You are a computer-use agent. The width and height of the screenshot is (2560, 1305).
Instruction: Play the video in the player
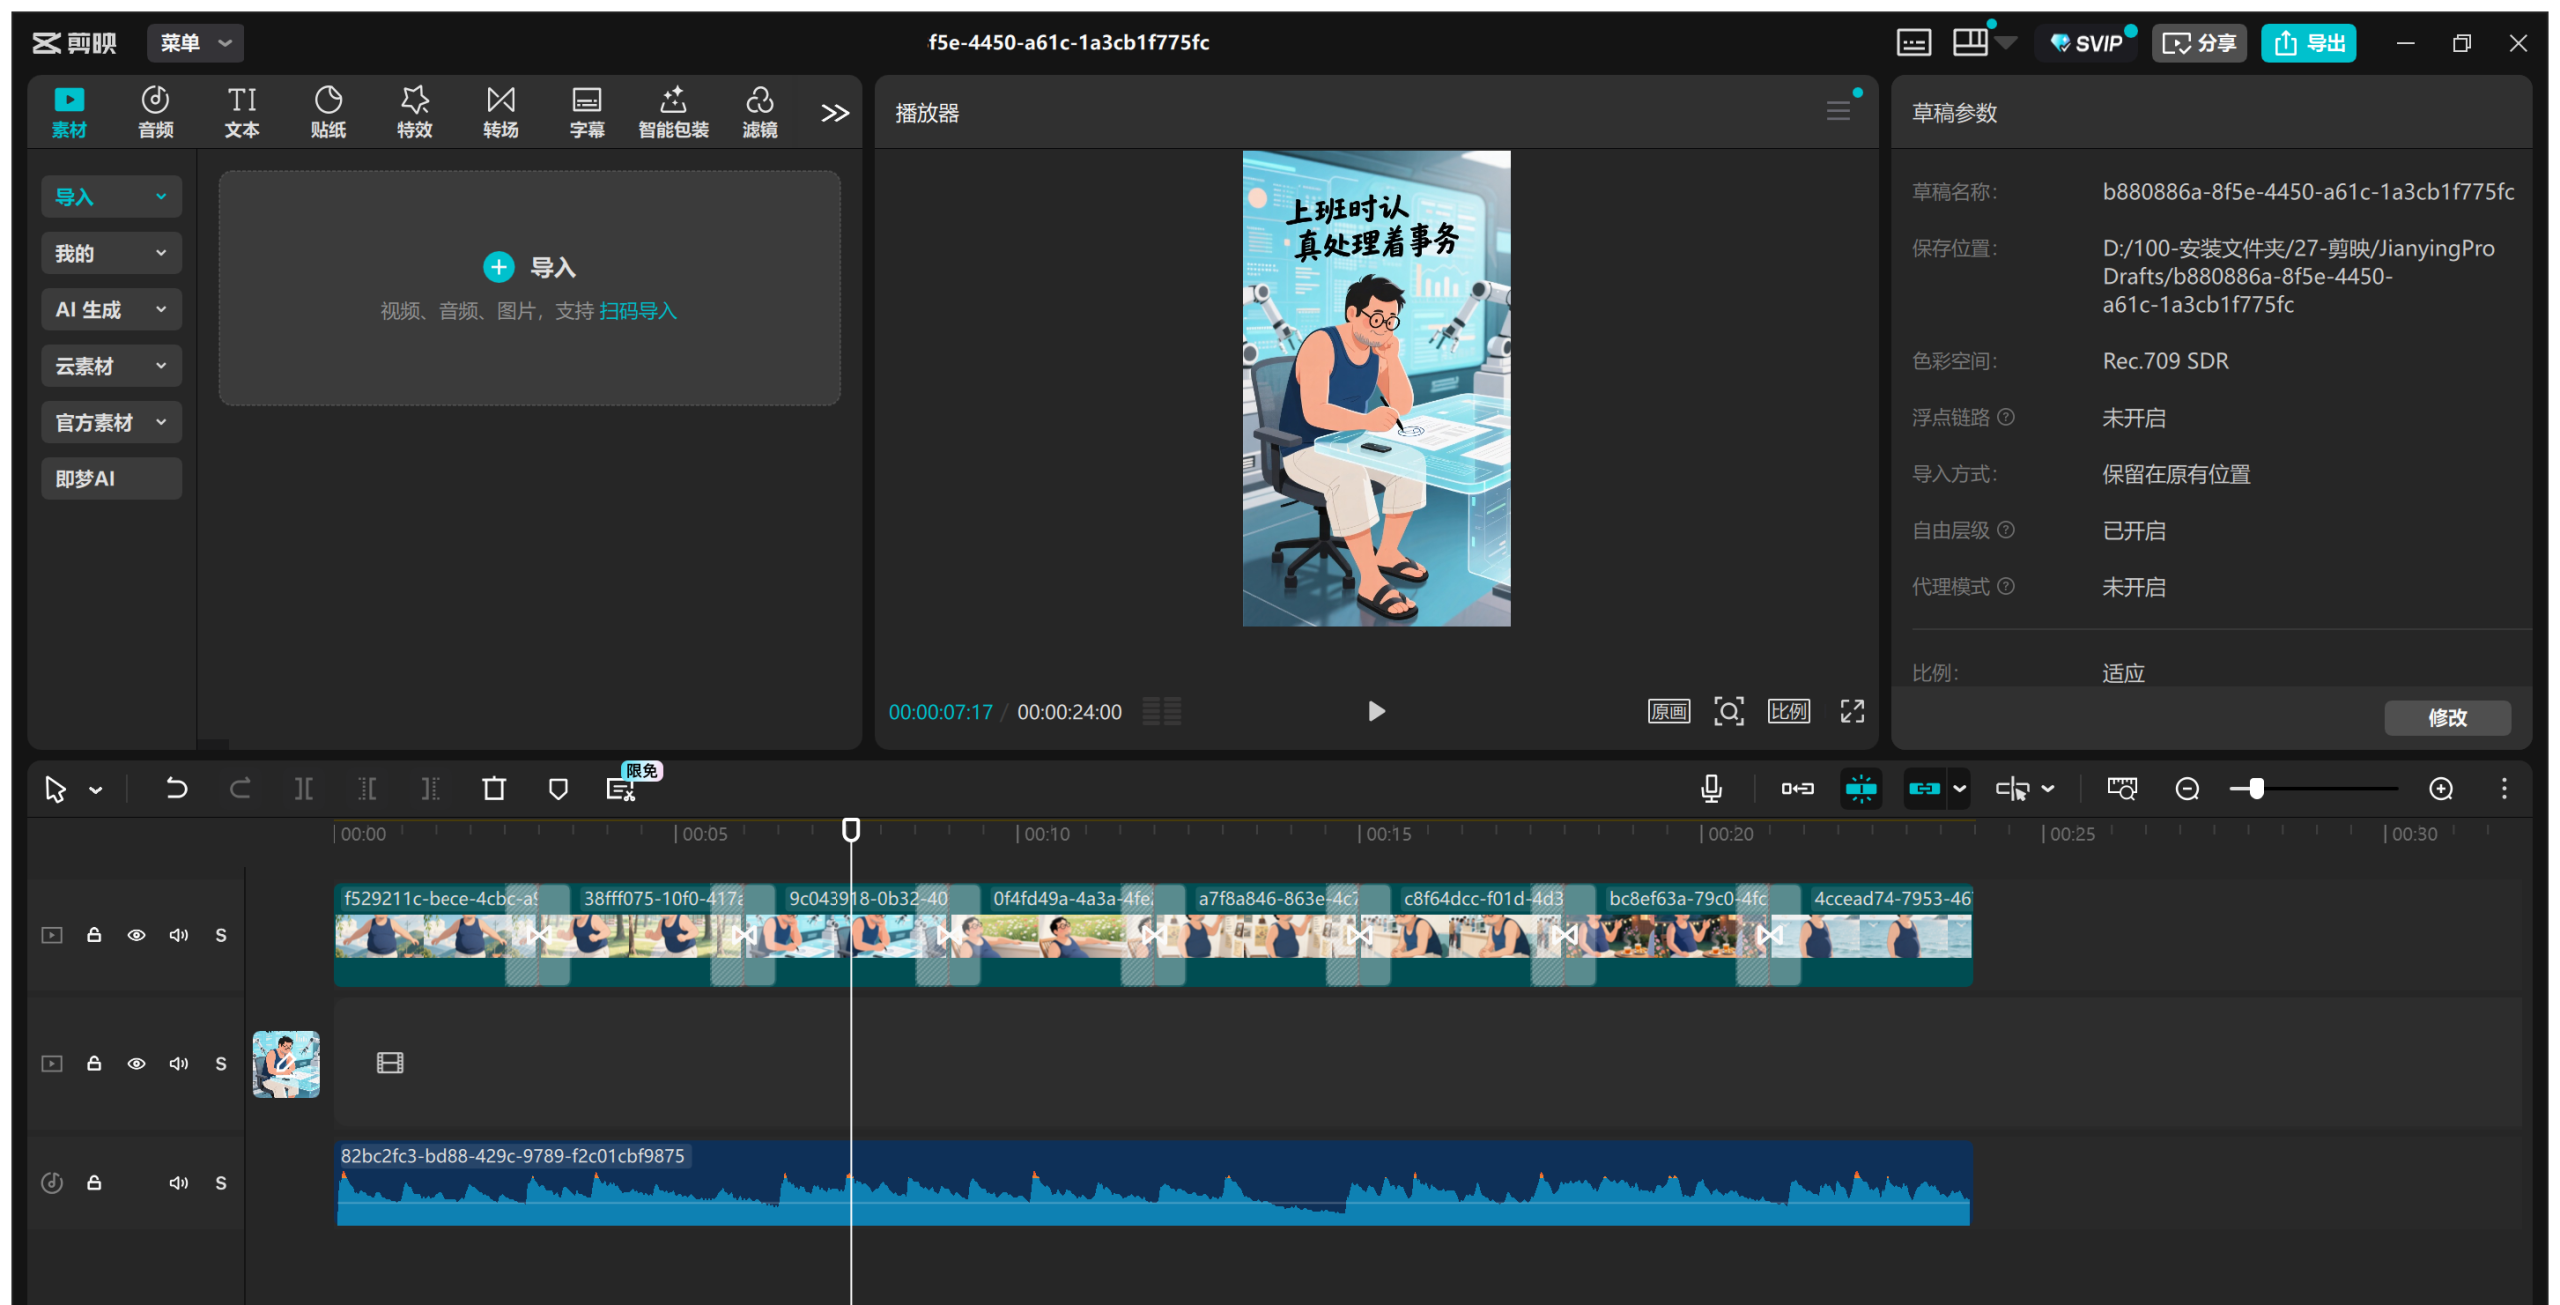1376,711
